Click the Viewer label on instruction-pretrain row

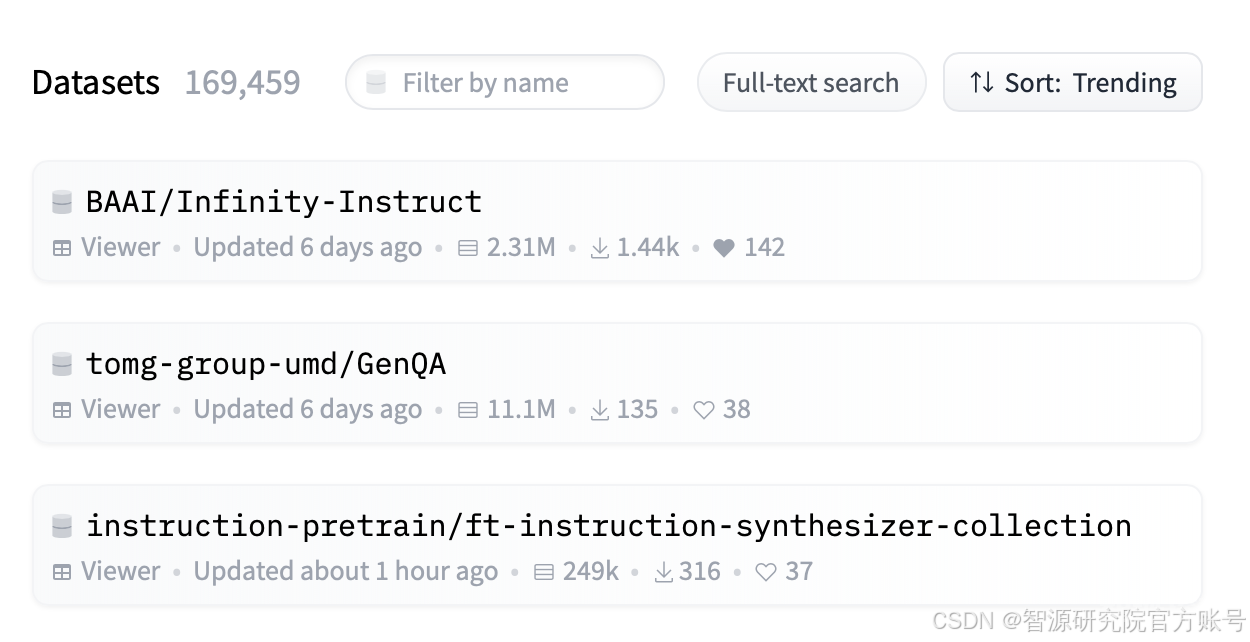coord(120,572)
